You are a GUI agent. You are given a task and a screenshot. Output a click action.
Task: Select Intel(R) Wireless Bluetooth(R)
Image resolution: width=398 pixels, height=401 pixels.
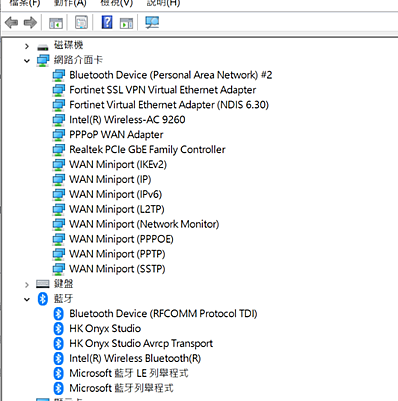point(135,358)
